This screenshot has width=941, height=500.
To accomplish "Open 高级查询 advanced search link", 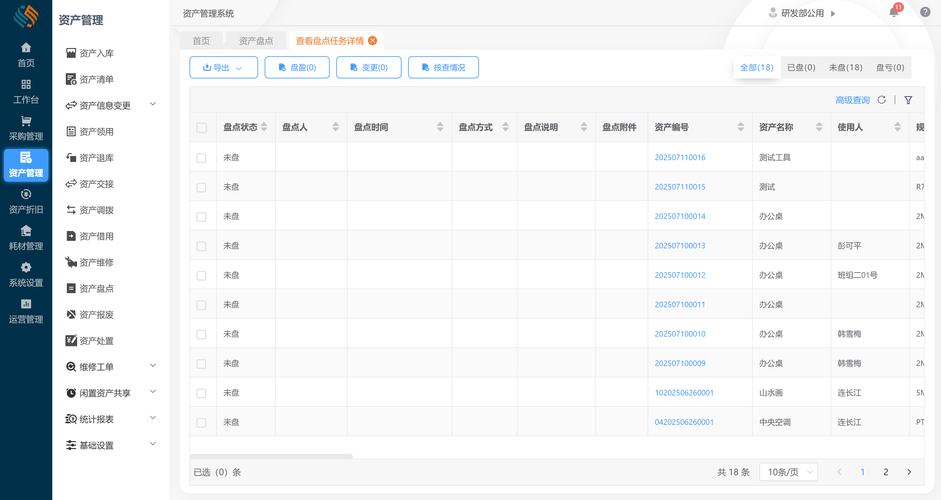I will [852, 100].
